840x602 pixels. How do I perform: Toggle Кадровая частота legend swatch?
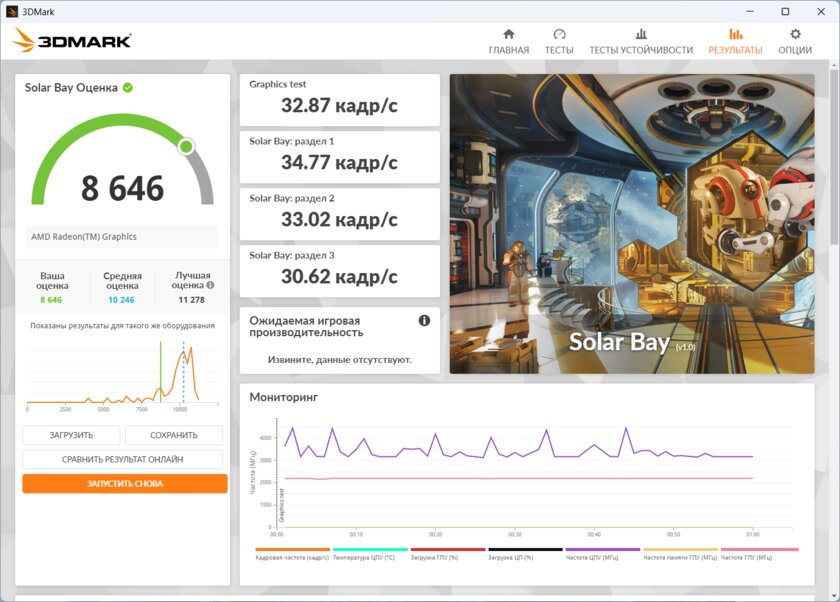(292, 549)
